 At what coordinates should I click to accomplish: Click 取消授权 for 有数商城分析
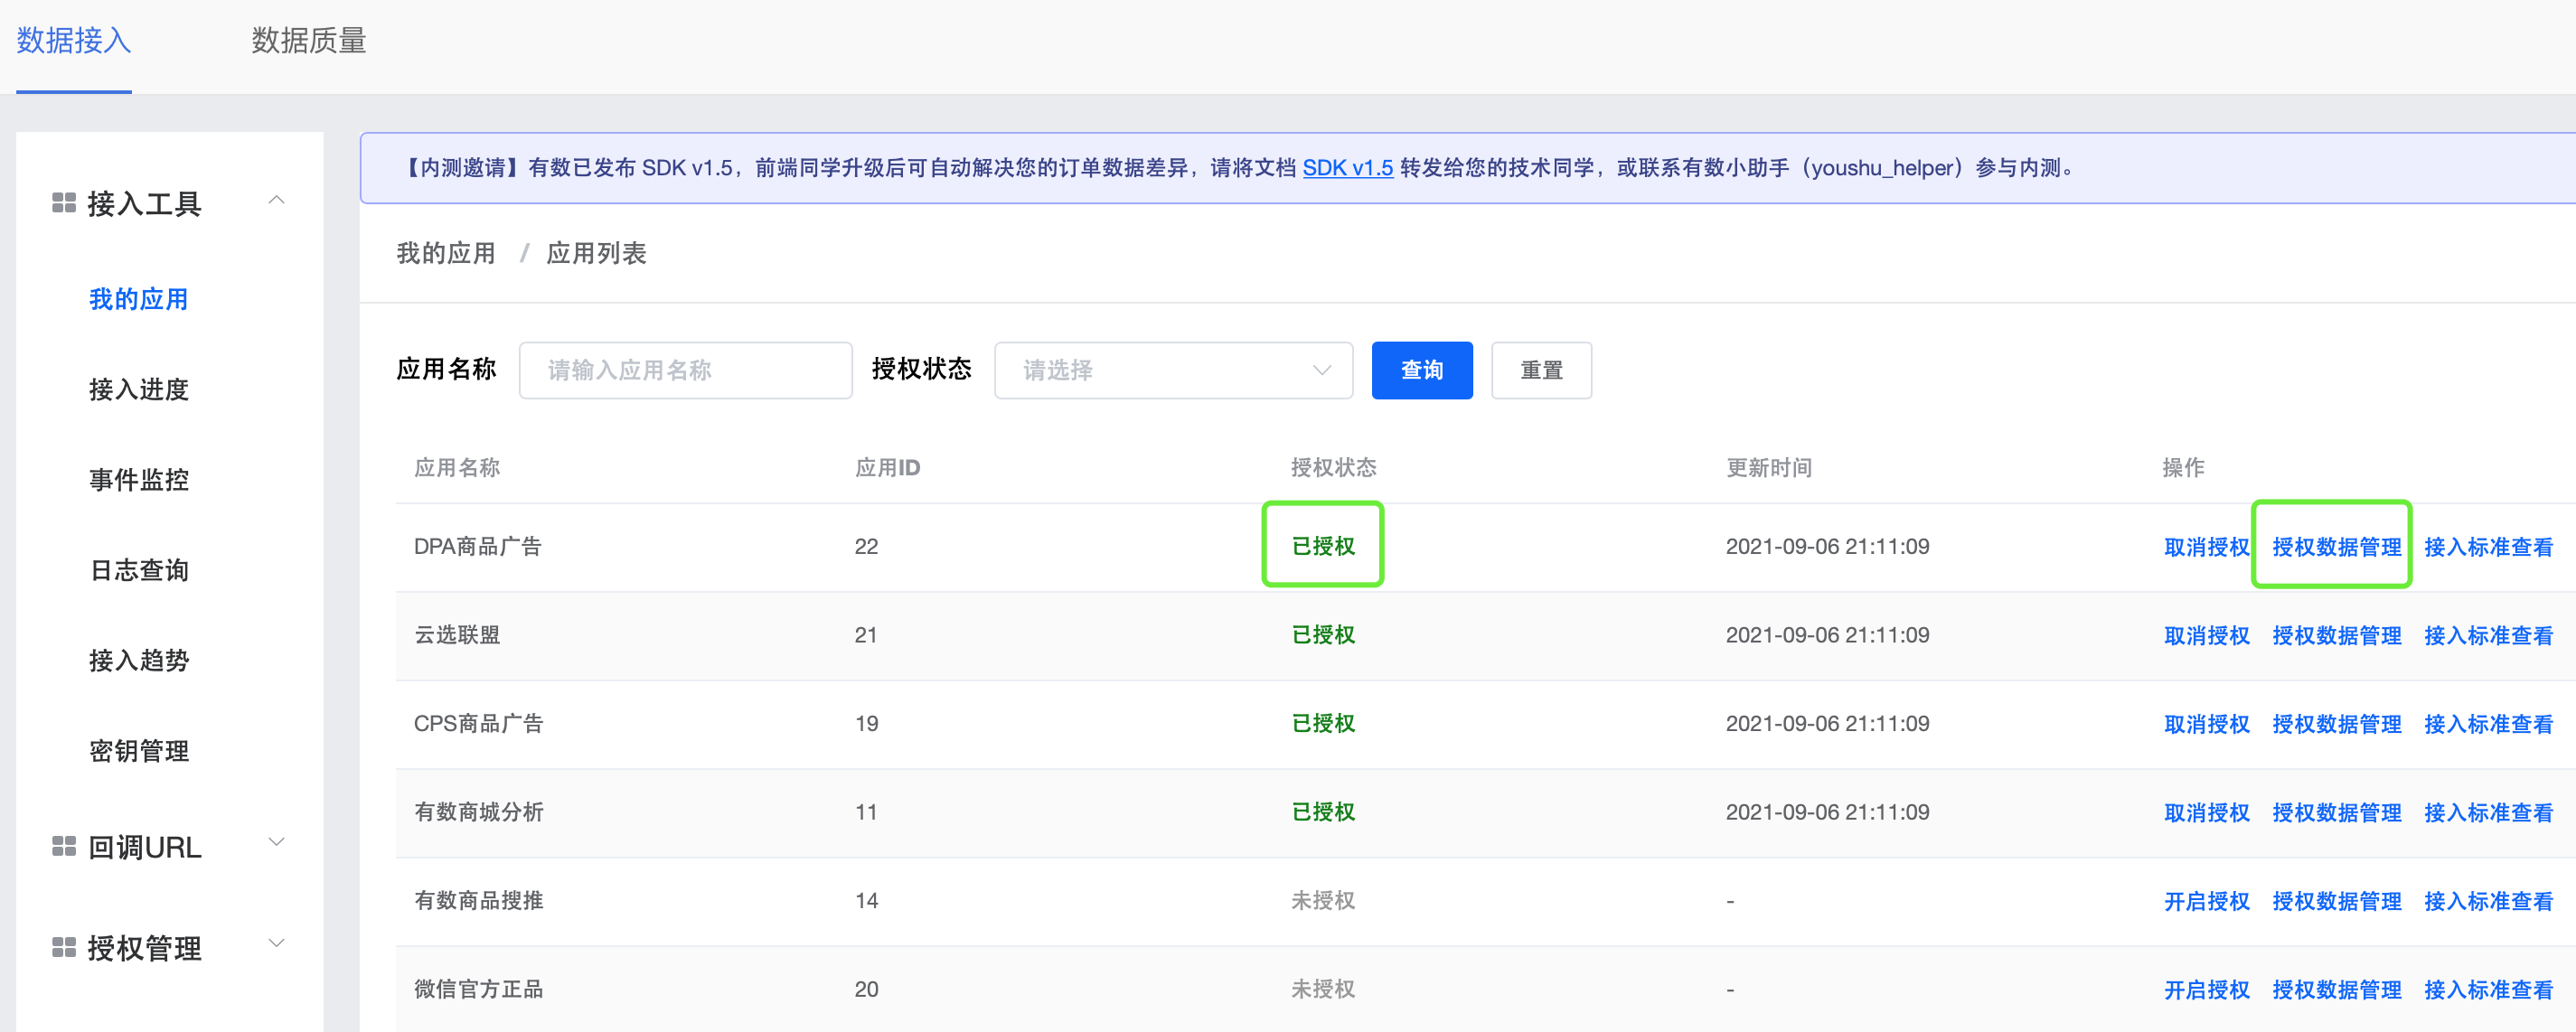coord(2206,812)
